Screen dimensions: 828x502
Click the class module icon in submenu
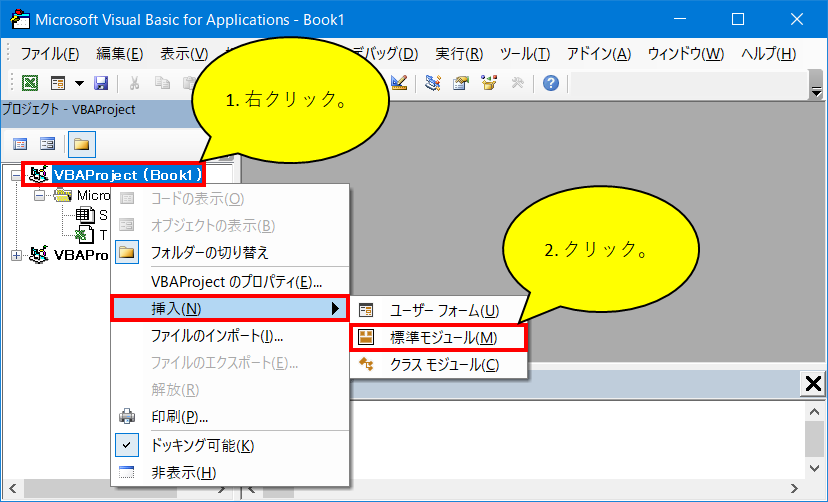(x=366, y=364)
